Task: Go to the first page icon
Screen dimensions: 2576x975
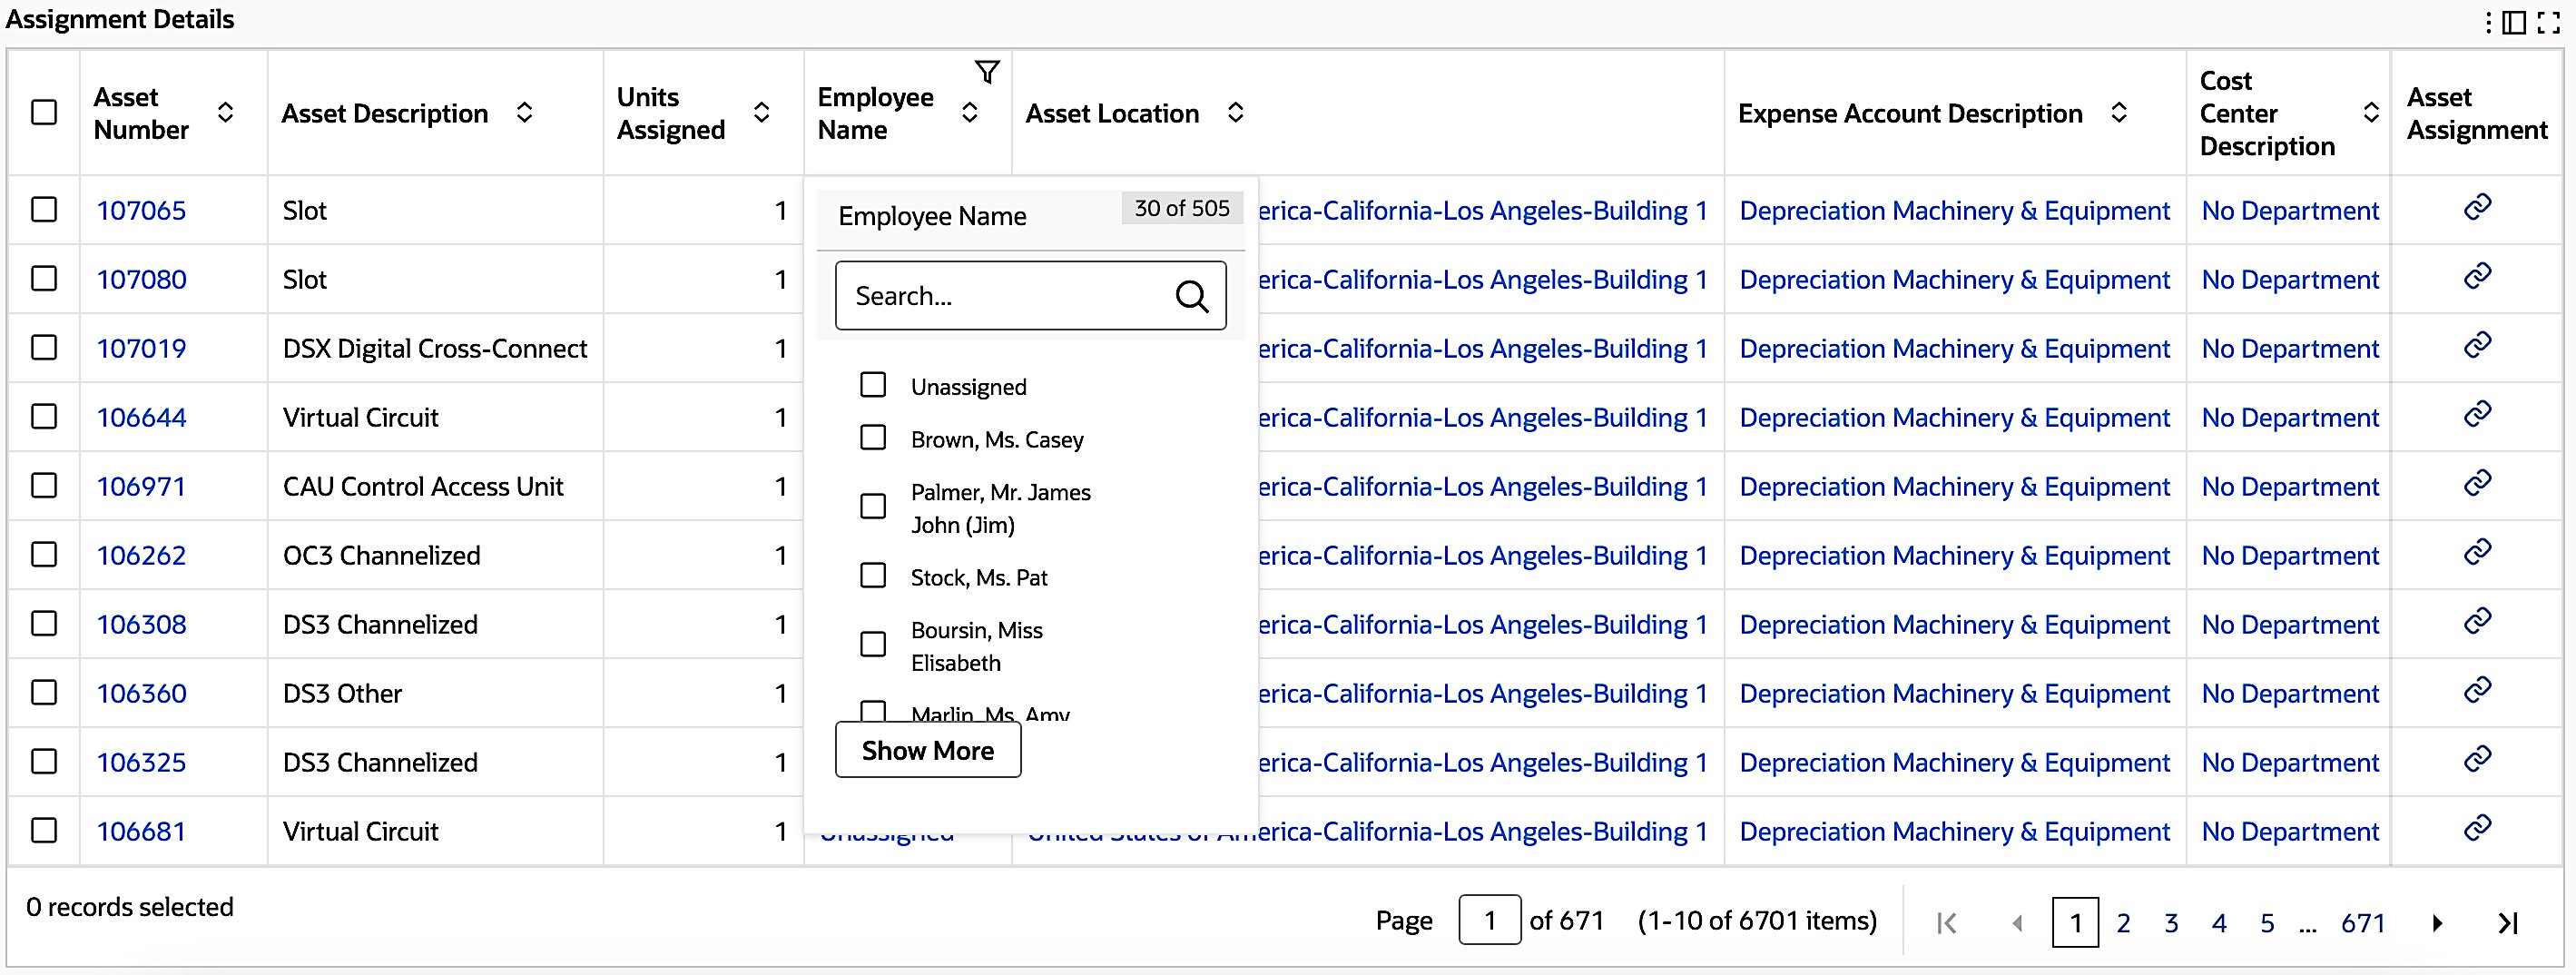Action: click(x=1946, y=923)
